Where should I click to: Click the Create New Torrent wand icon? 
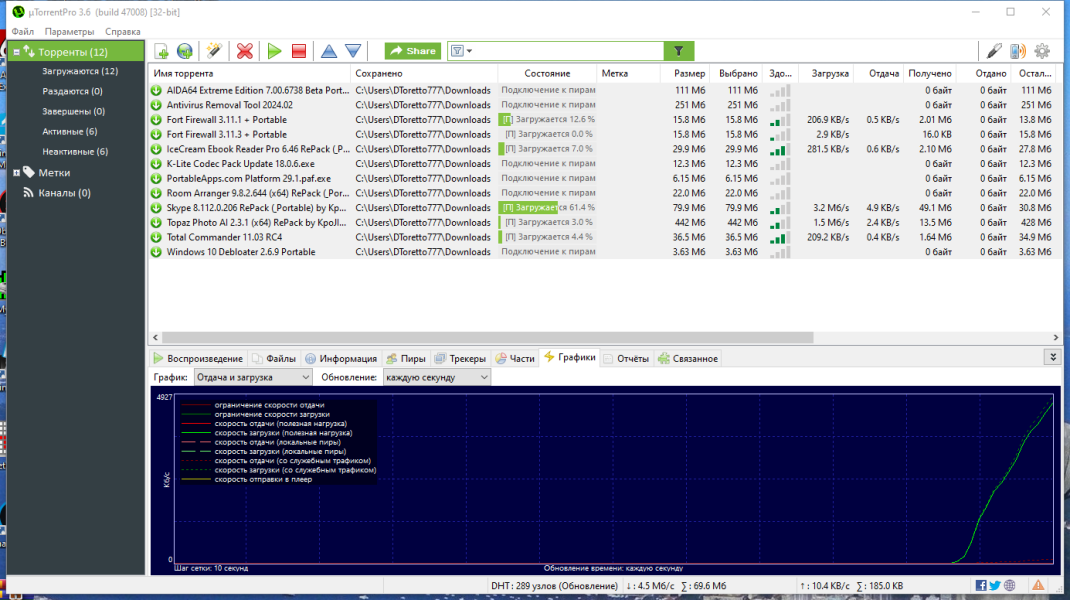click(214, 51)
